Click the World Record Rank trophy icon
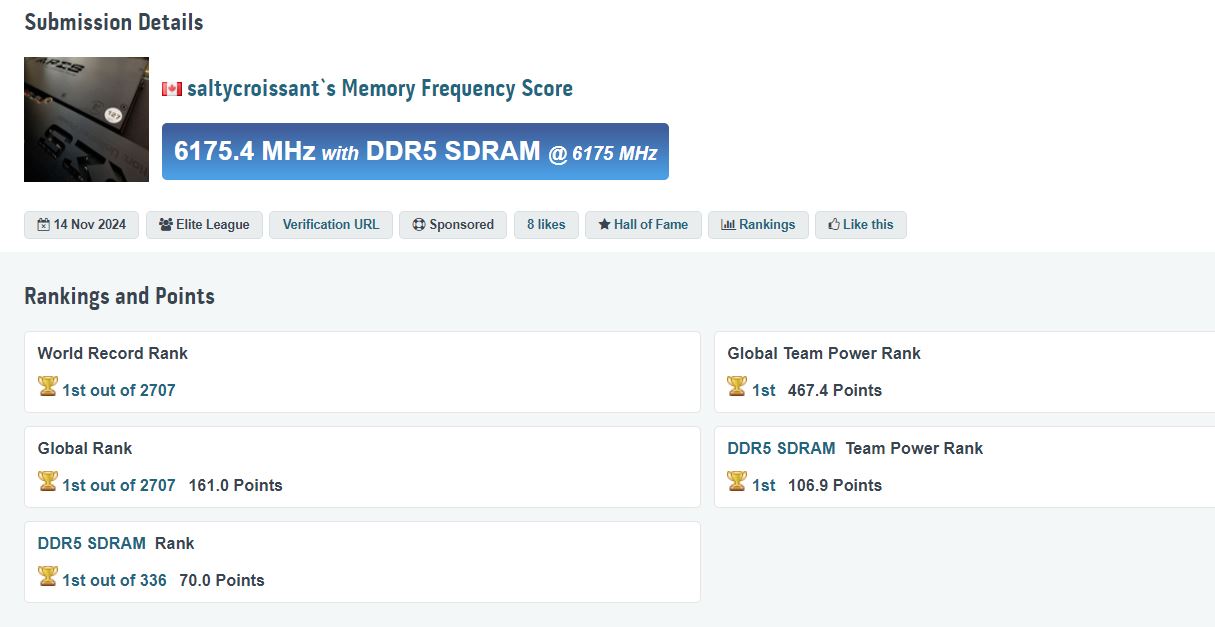Viewport: 1215px width, 627px height. tap(47, 387)
